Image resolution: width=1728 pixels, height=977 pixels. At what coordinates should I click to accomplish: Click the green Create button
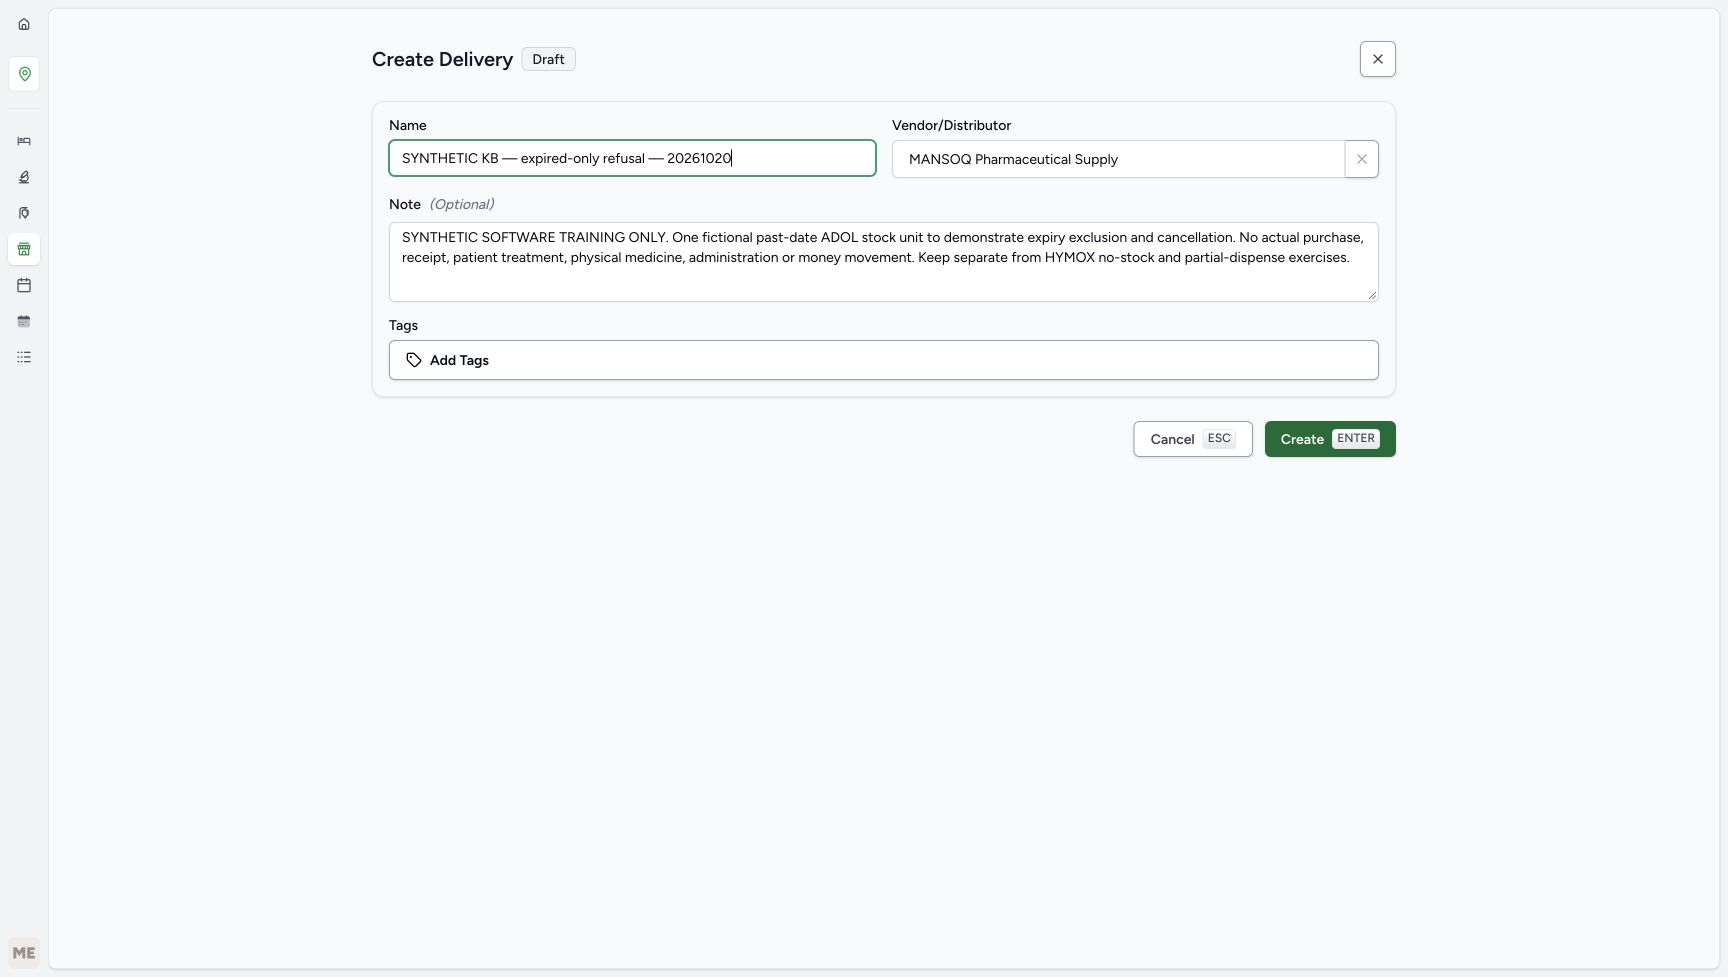pyautogui.click(x=1330, y=439)
